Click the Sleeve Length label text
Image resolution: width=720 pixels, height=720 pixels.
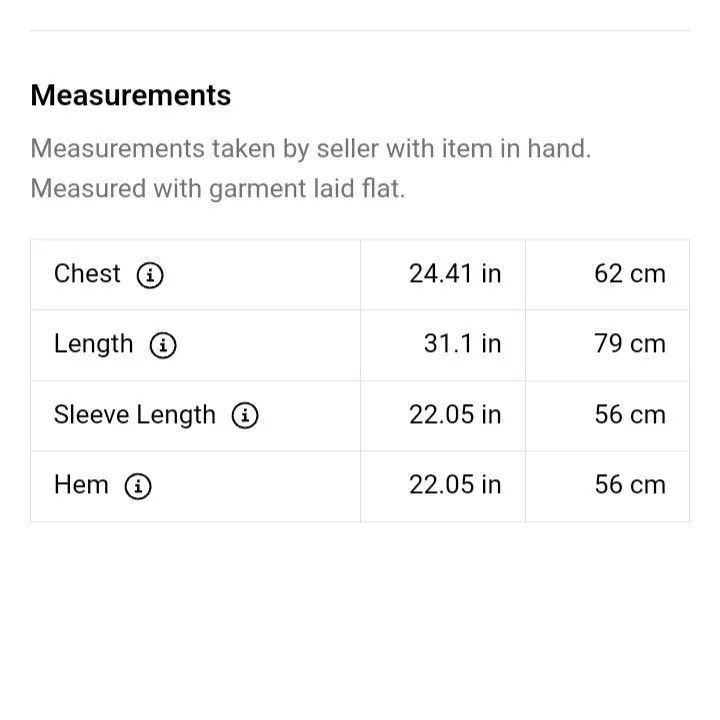135,415
